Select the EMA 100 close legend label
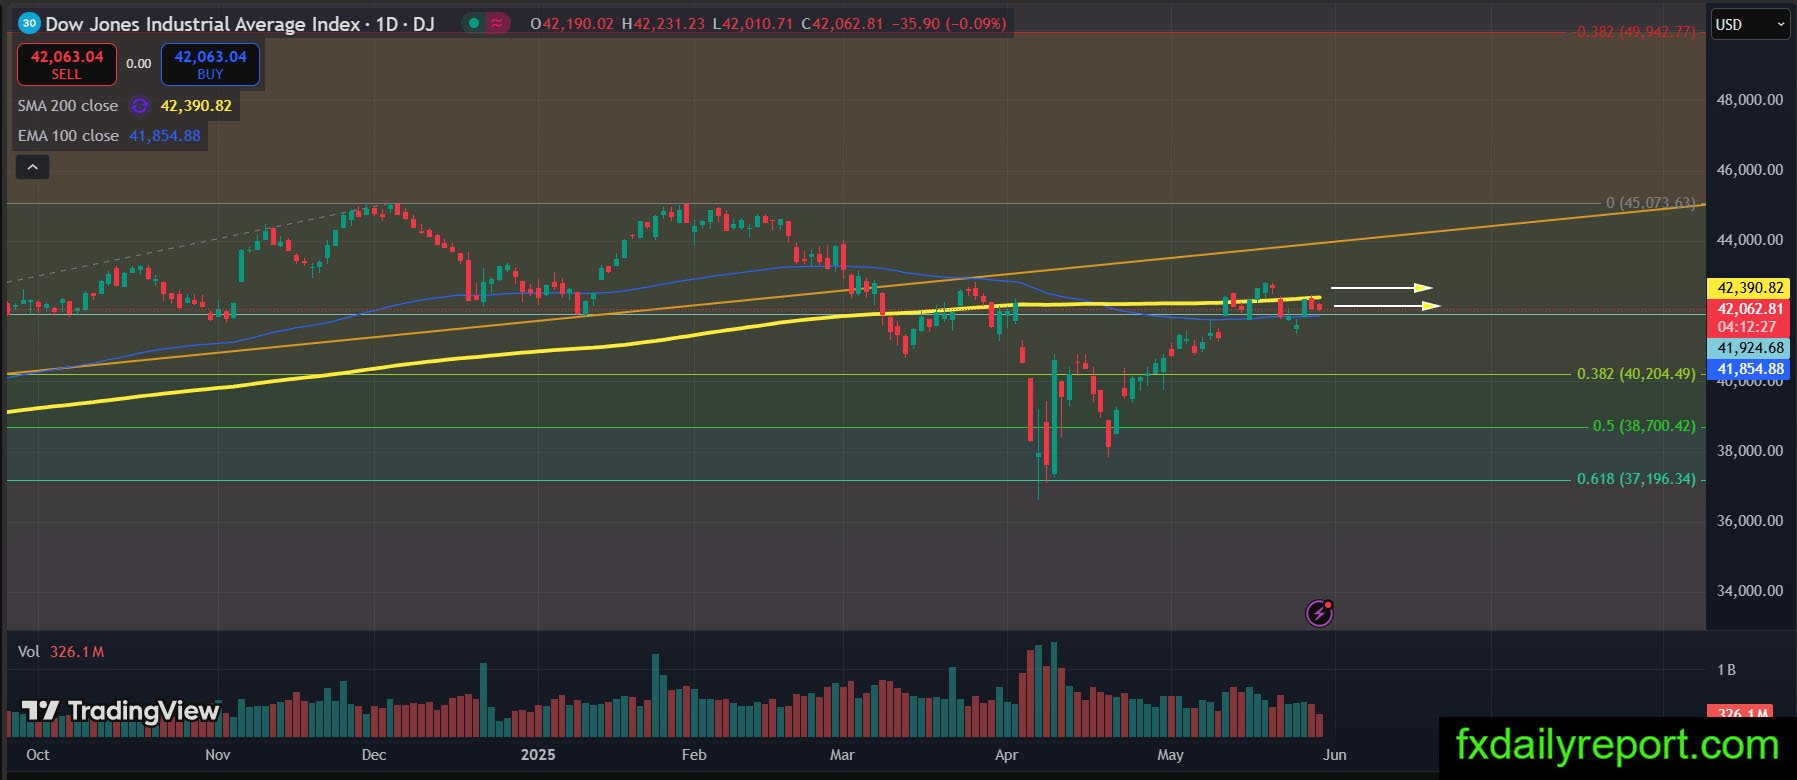1797x780 pixels. tap(68, 136)
